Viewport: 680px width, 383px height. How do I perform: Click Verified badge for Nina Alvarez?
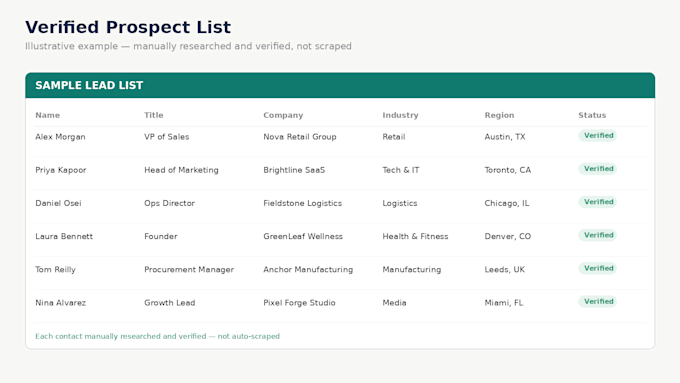tap(598, 301)
